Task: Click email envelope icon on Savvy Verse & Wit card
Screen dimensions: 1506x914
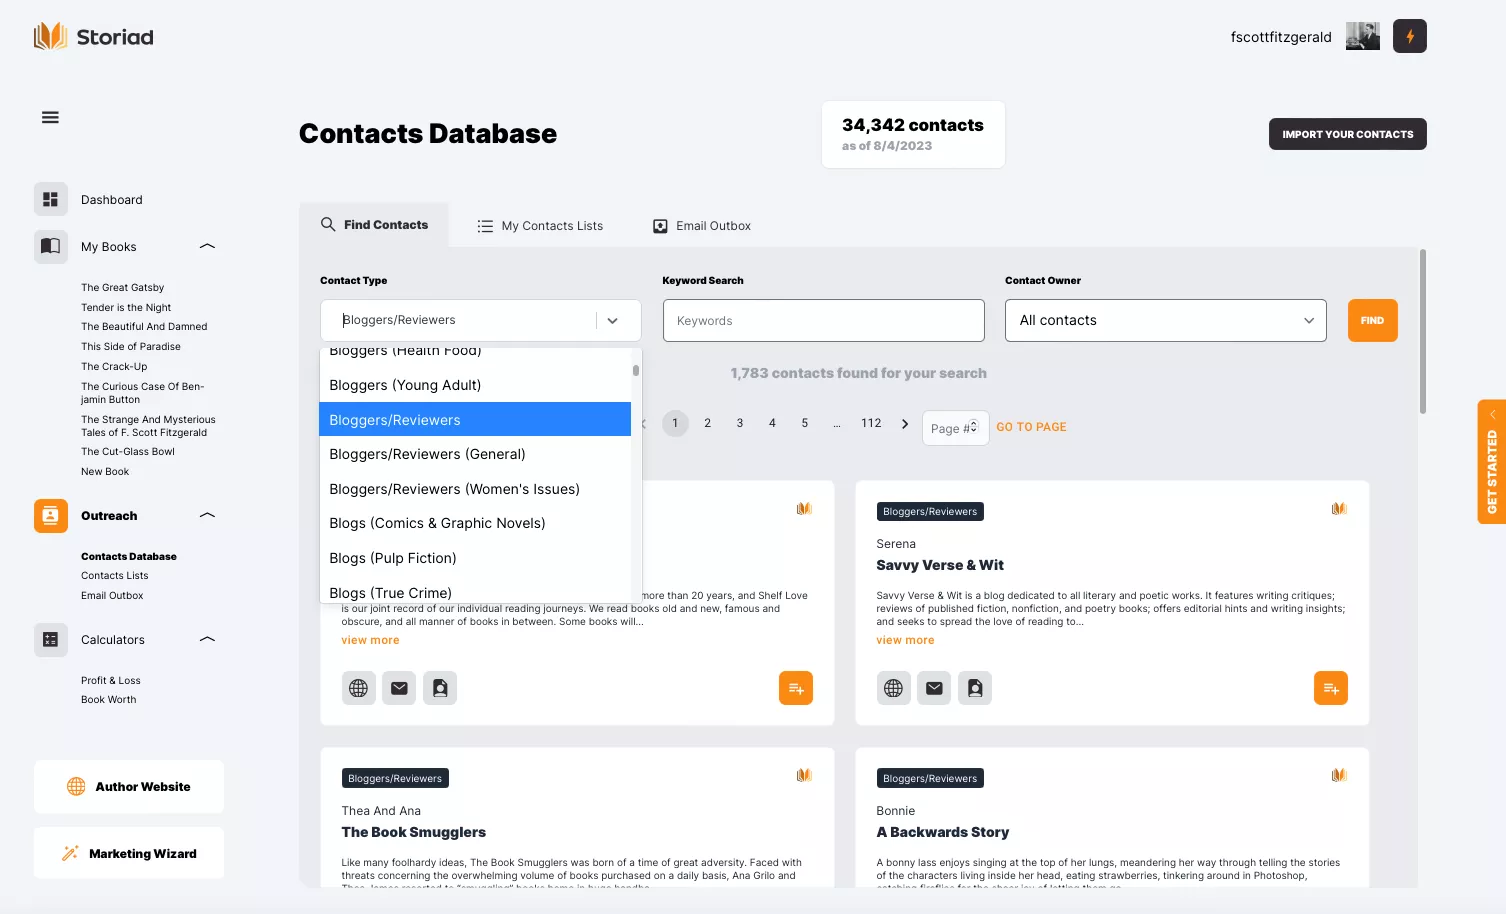Action: click(x=934, y=688)
